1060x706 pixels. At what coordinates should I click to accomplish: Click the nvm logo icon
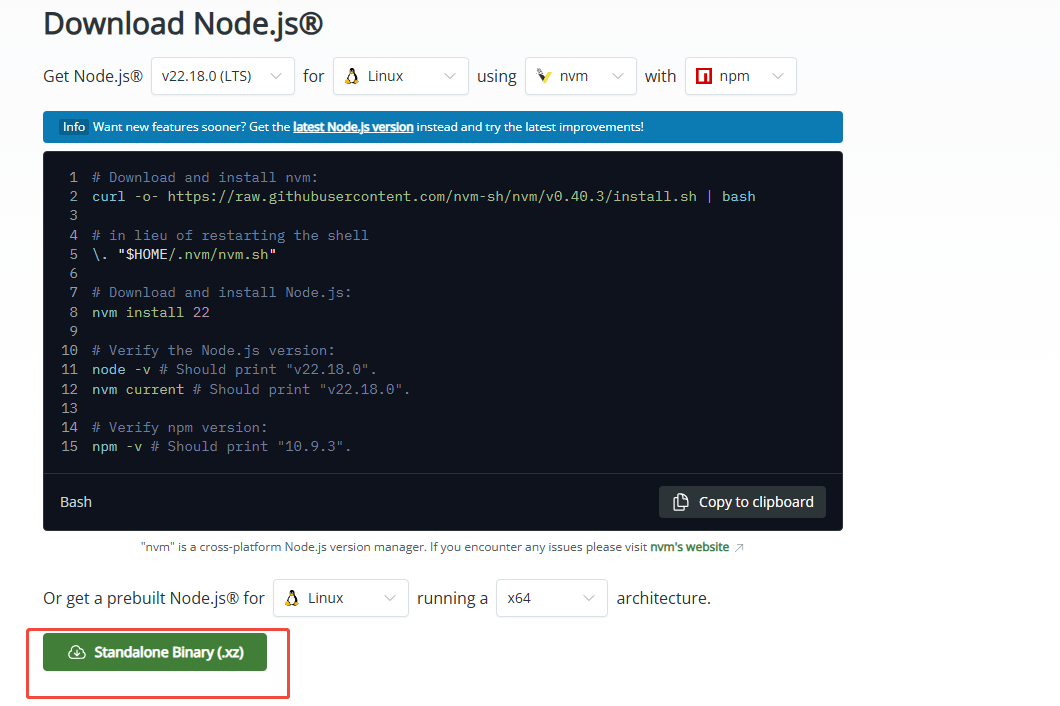click(544, 76)
